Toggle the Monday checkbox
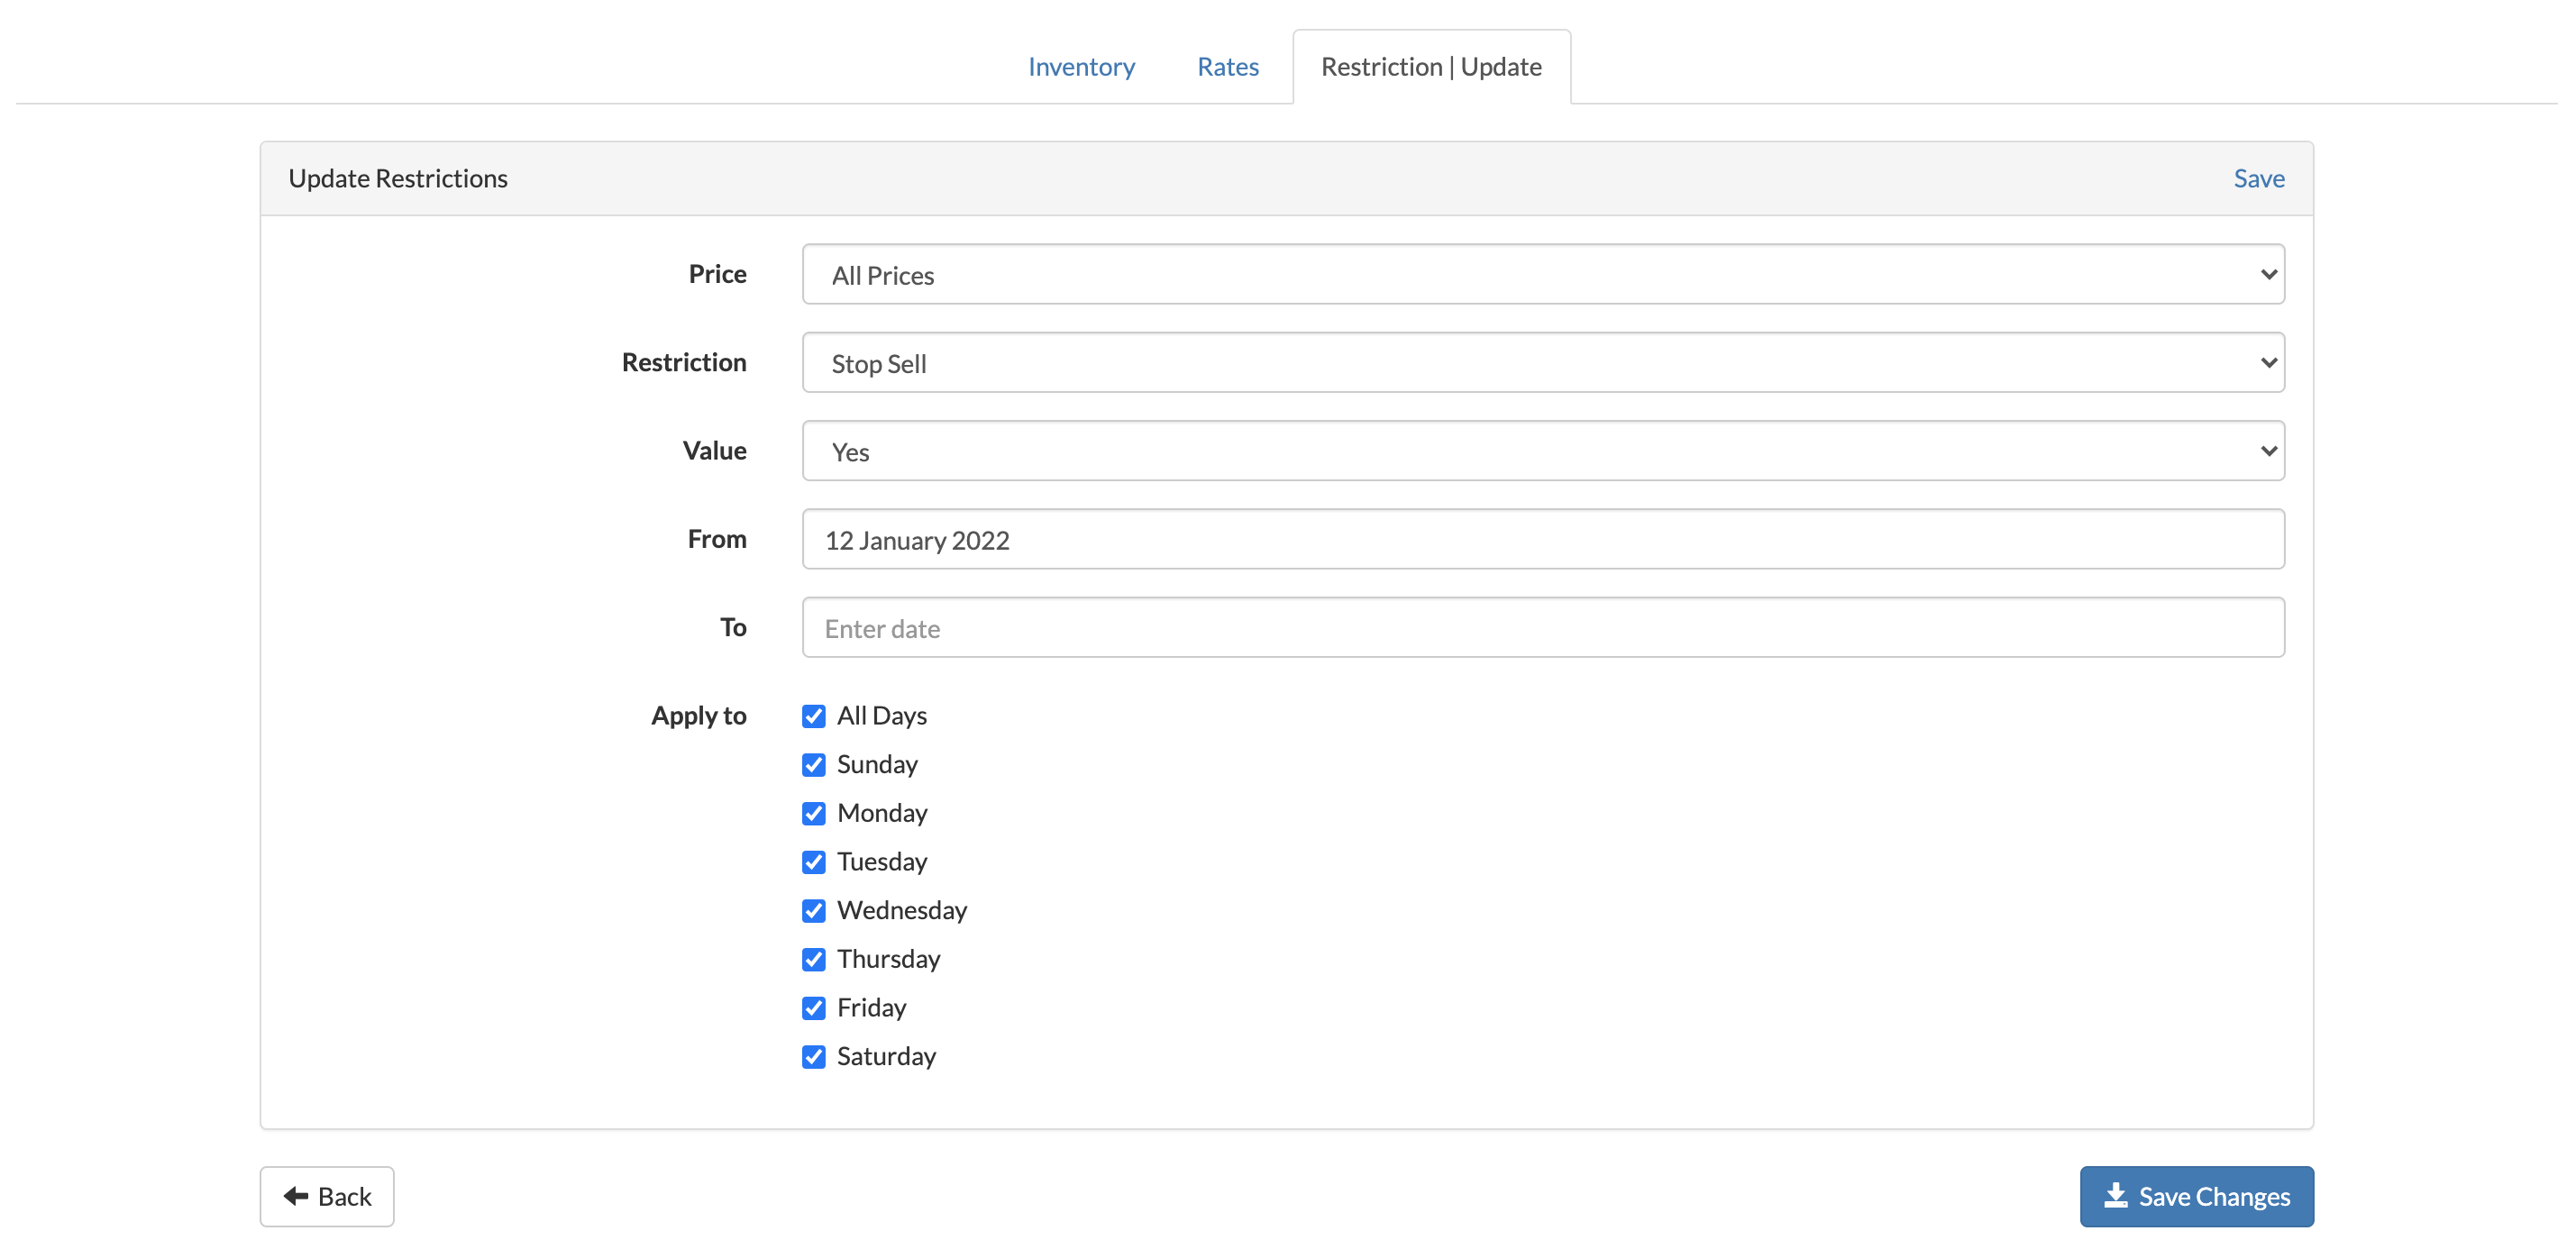Viewport: 2576px width, 1249px height. coord(813,813)
